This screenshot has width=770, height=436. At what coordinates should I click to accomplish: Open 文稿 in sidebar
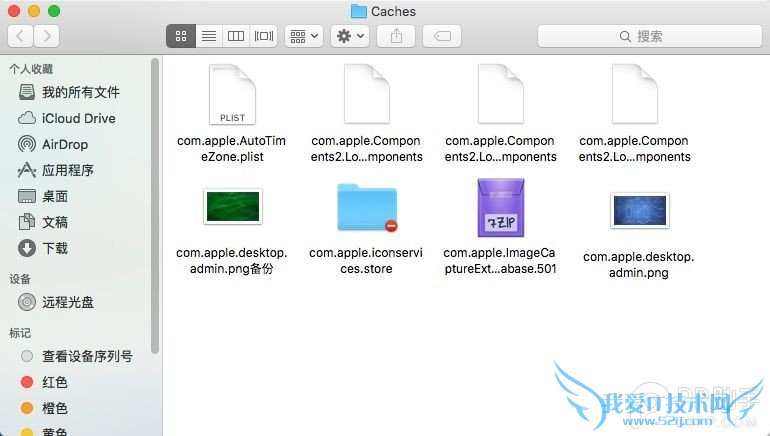point(55,222)
